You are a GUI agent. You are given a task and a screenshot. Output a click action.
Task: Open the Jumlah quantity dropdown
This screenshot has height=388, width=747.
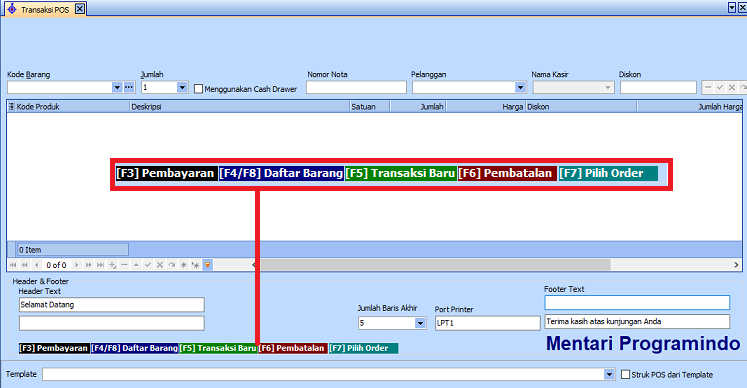click(x=182, y=87)
